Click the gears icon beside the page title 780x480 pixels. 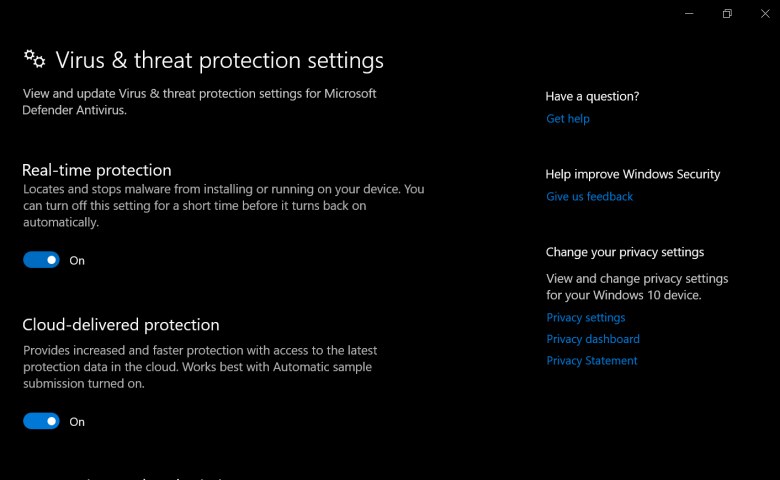tap(34, 59)
